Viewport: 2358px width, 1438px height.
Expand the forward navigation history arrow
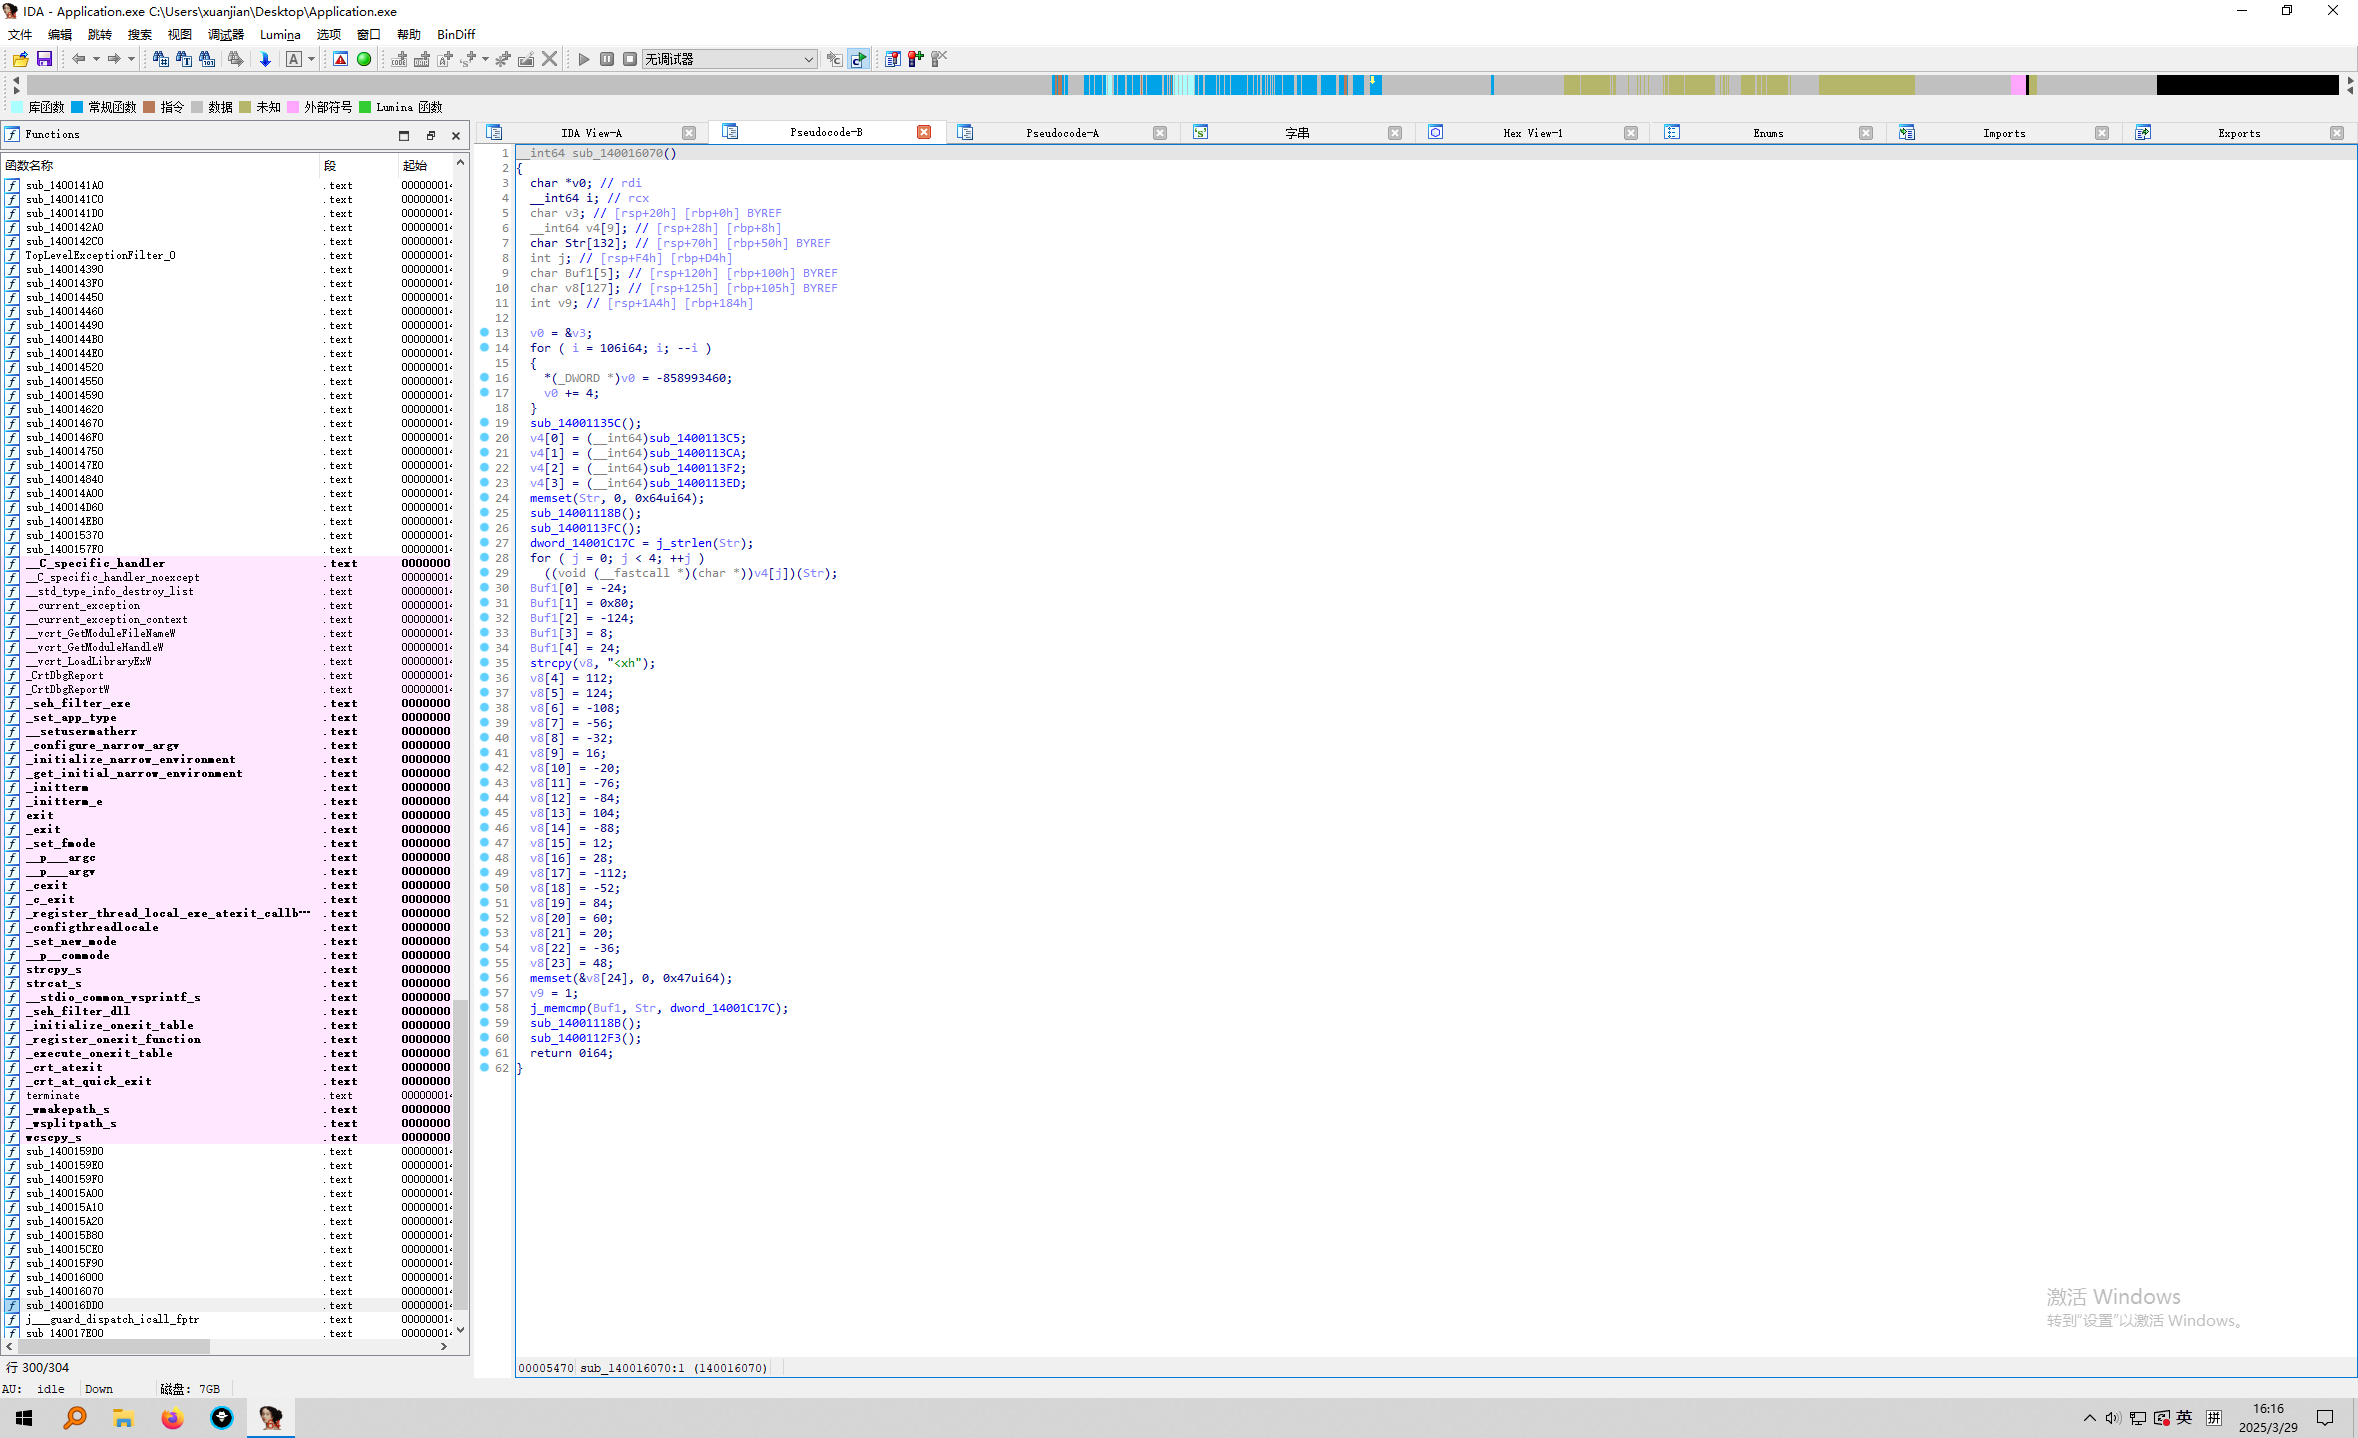(x=131, y=59)
